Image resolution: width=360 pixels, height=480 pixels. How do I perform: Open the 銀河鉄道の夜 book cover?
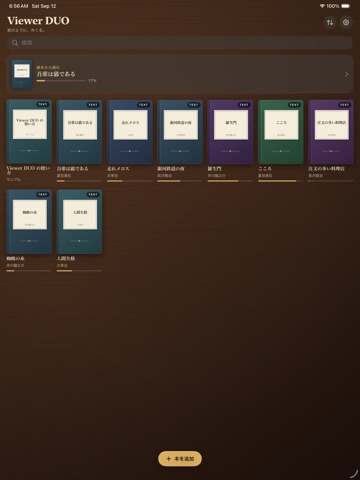point(180,131)
